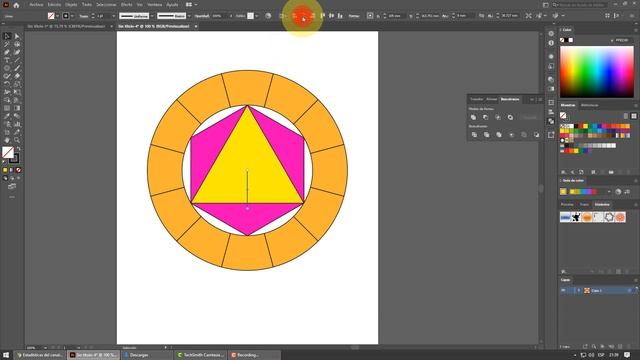Select the Paintbrush tool
This screenshot has height=360, width=640.
17,68
